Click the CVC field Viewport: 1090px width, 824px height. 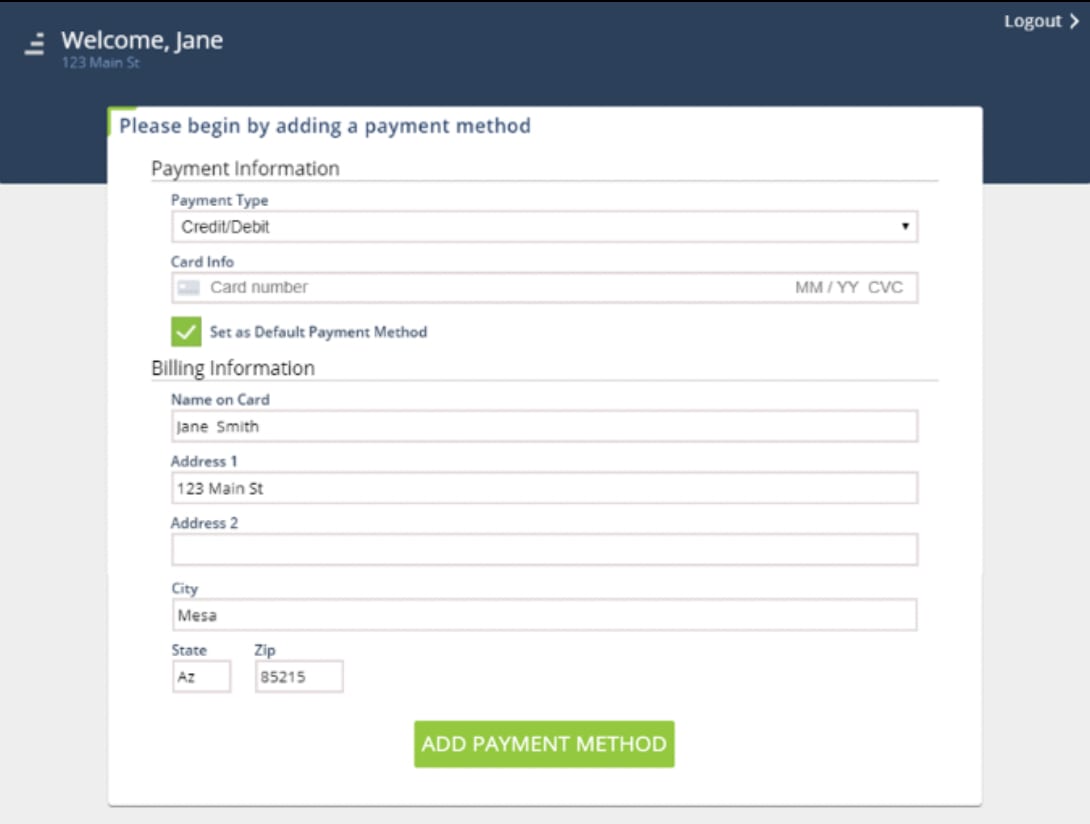tap(885, 287)
